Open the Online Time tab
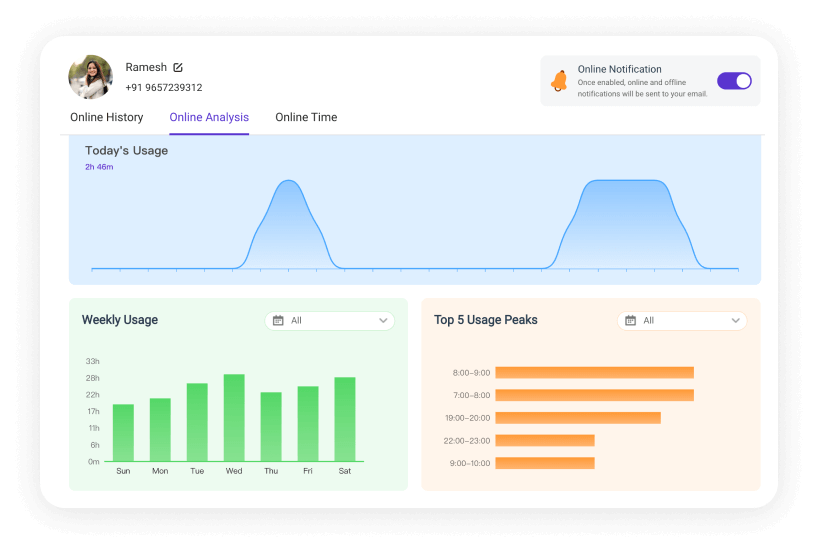This screenshot has height=552, width=818. coord(306,117)
